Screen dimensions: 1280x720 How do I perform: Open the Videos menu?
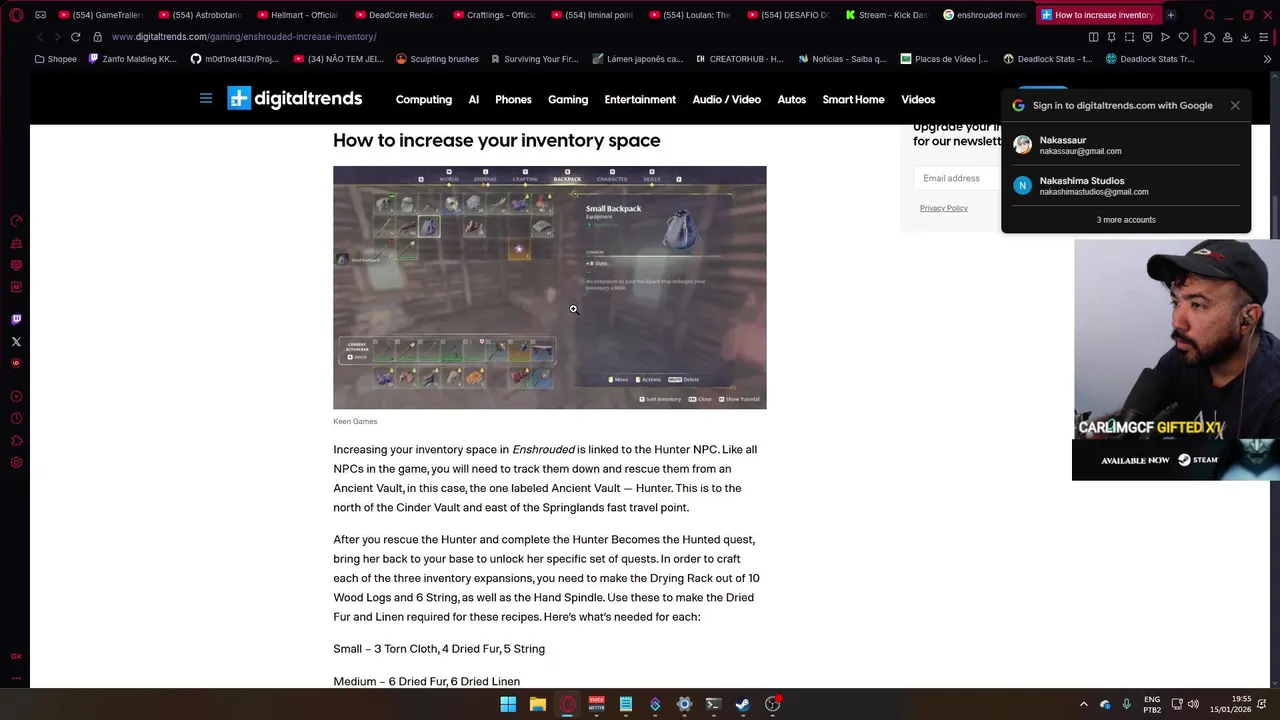(918, 99)
